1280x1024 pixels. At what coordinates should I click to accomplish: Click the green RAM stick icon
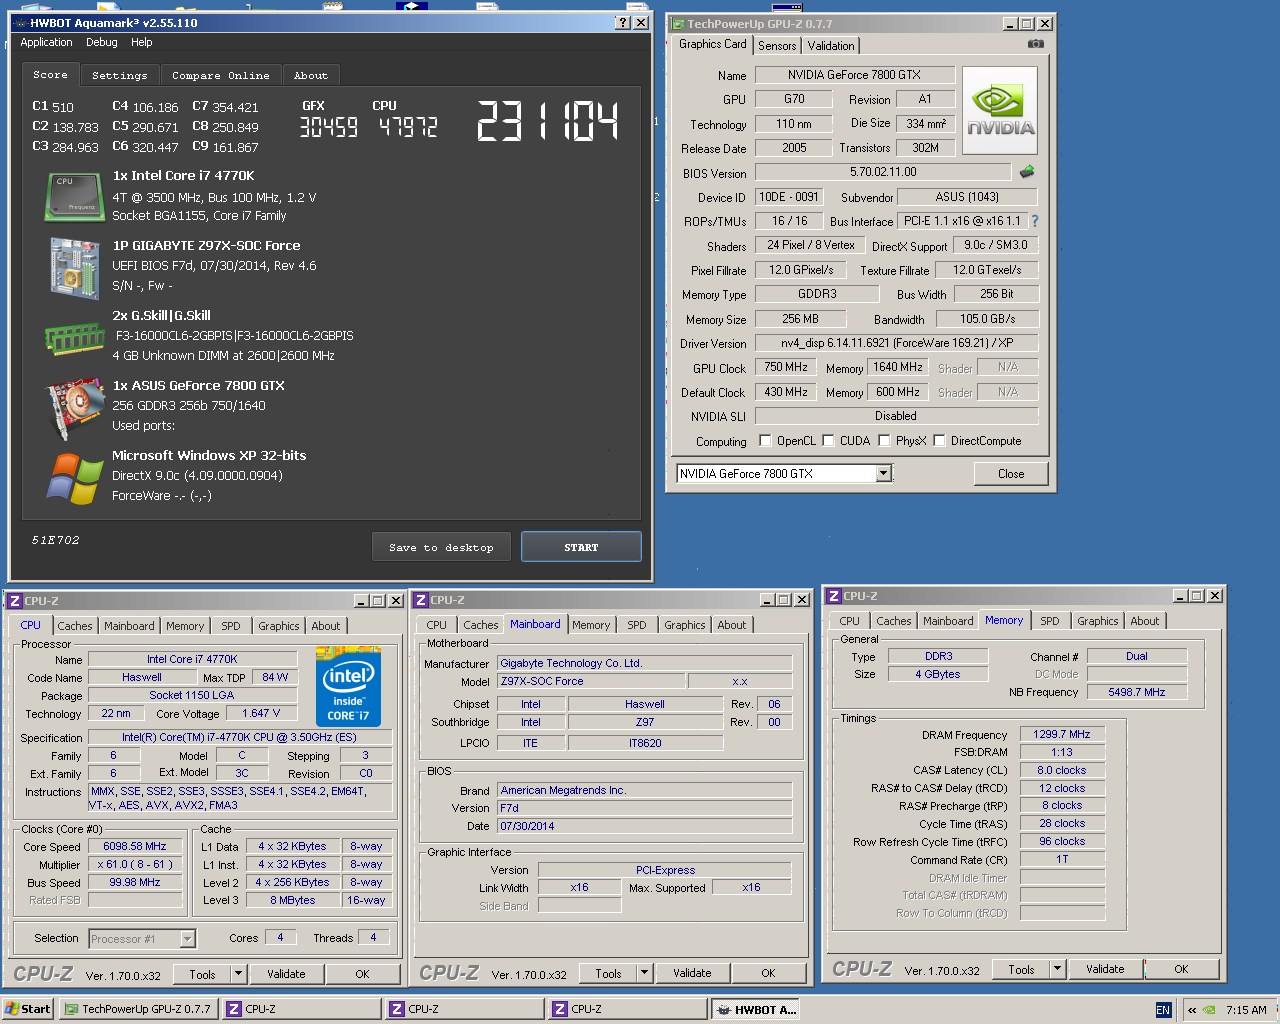(x=74, y=338)
